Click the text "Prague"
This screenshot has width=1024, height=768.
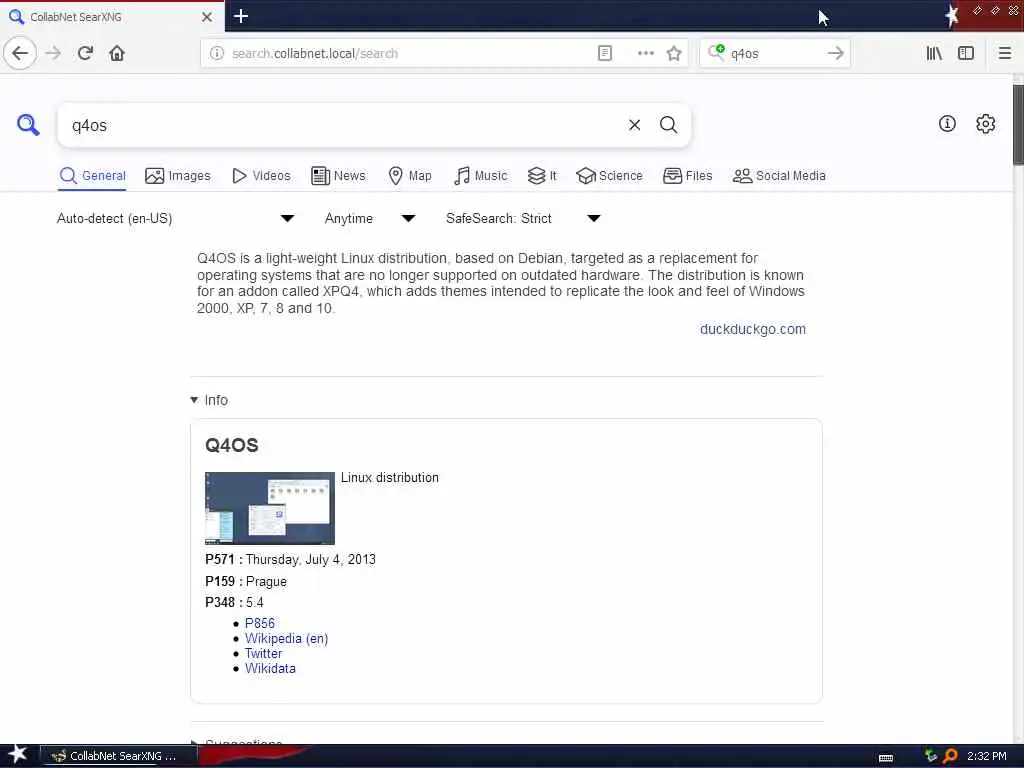pos(266,581)
